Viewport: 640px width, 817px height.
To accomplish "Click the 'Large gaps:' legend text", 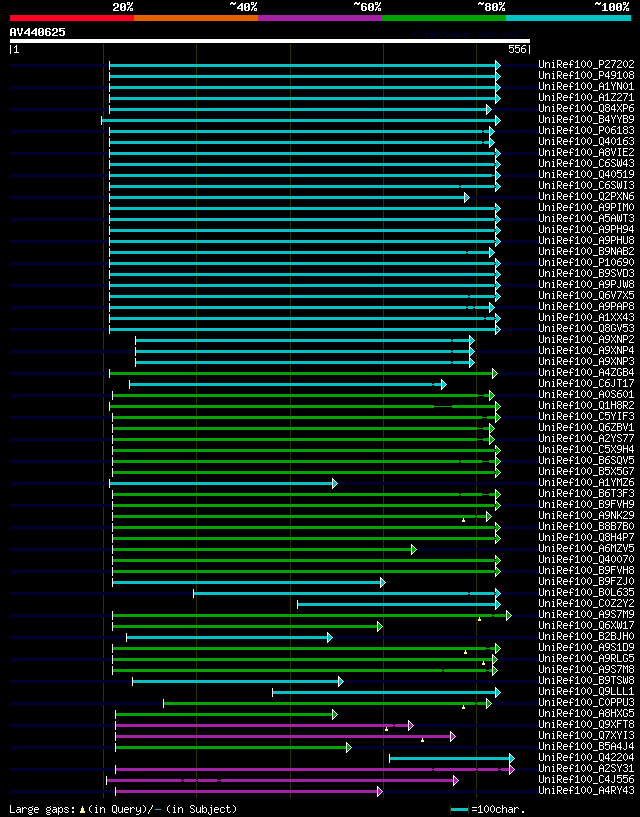I will click(x=42, y=809).
